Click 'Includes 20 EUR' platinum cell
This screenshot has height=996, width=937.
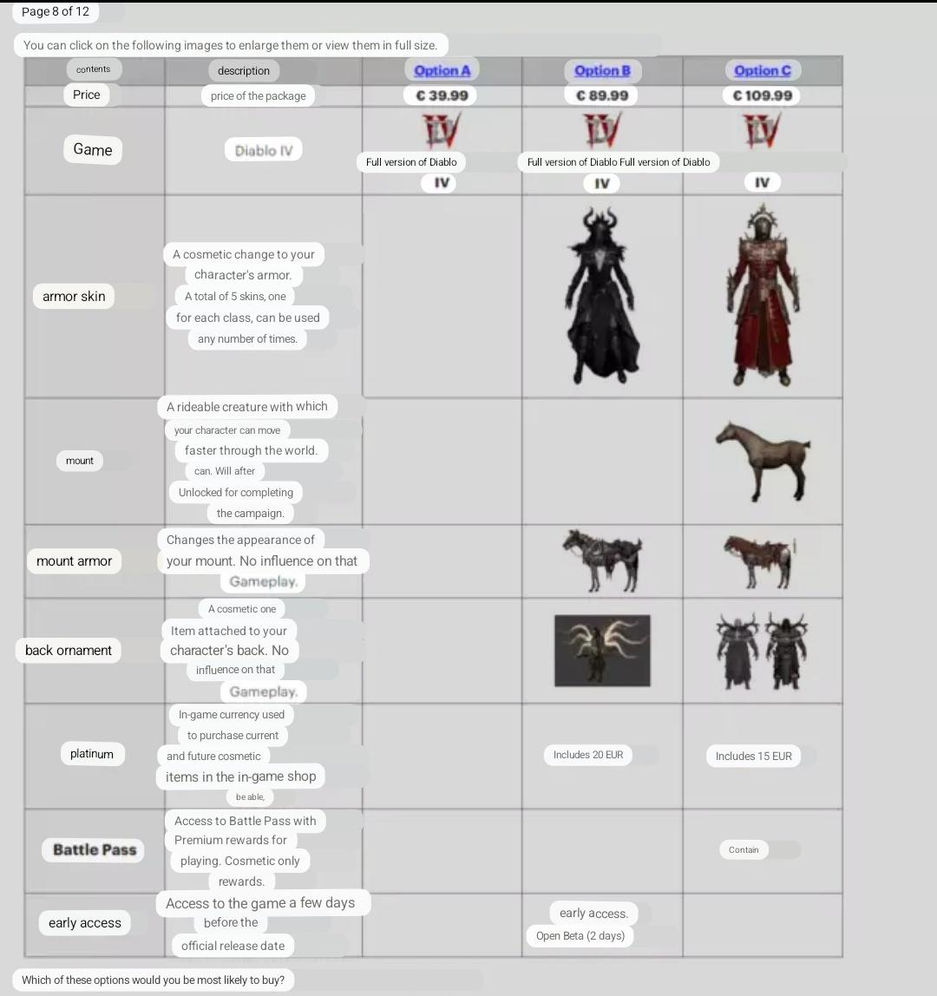(588, 755)
